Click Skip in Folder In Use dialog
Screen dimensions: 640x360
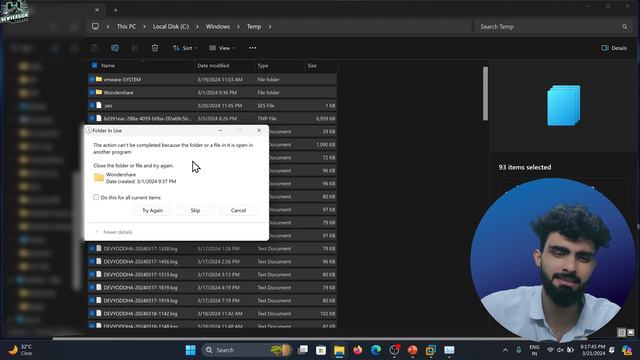click(195, 210)
